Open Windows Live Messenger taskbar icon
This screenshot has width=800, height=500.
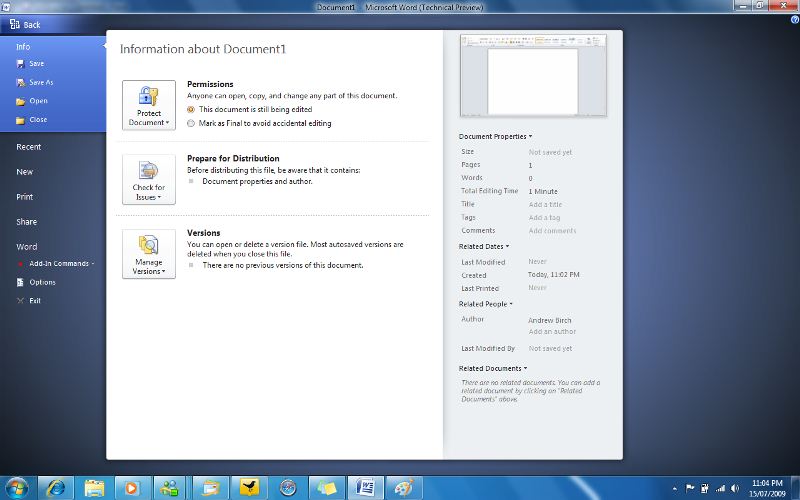pyautogui.click(x=169, y=488)
